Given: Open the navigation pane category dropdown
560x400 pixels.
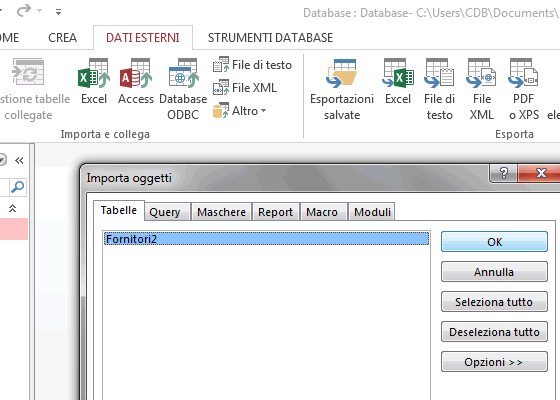Looking at the screenshot, I should pos(2,160).
